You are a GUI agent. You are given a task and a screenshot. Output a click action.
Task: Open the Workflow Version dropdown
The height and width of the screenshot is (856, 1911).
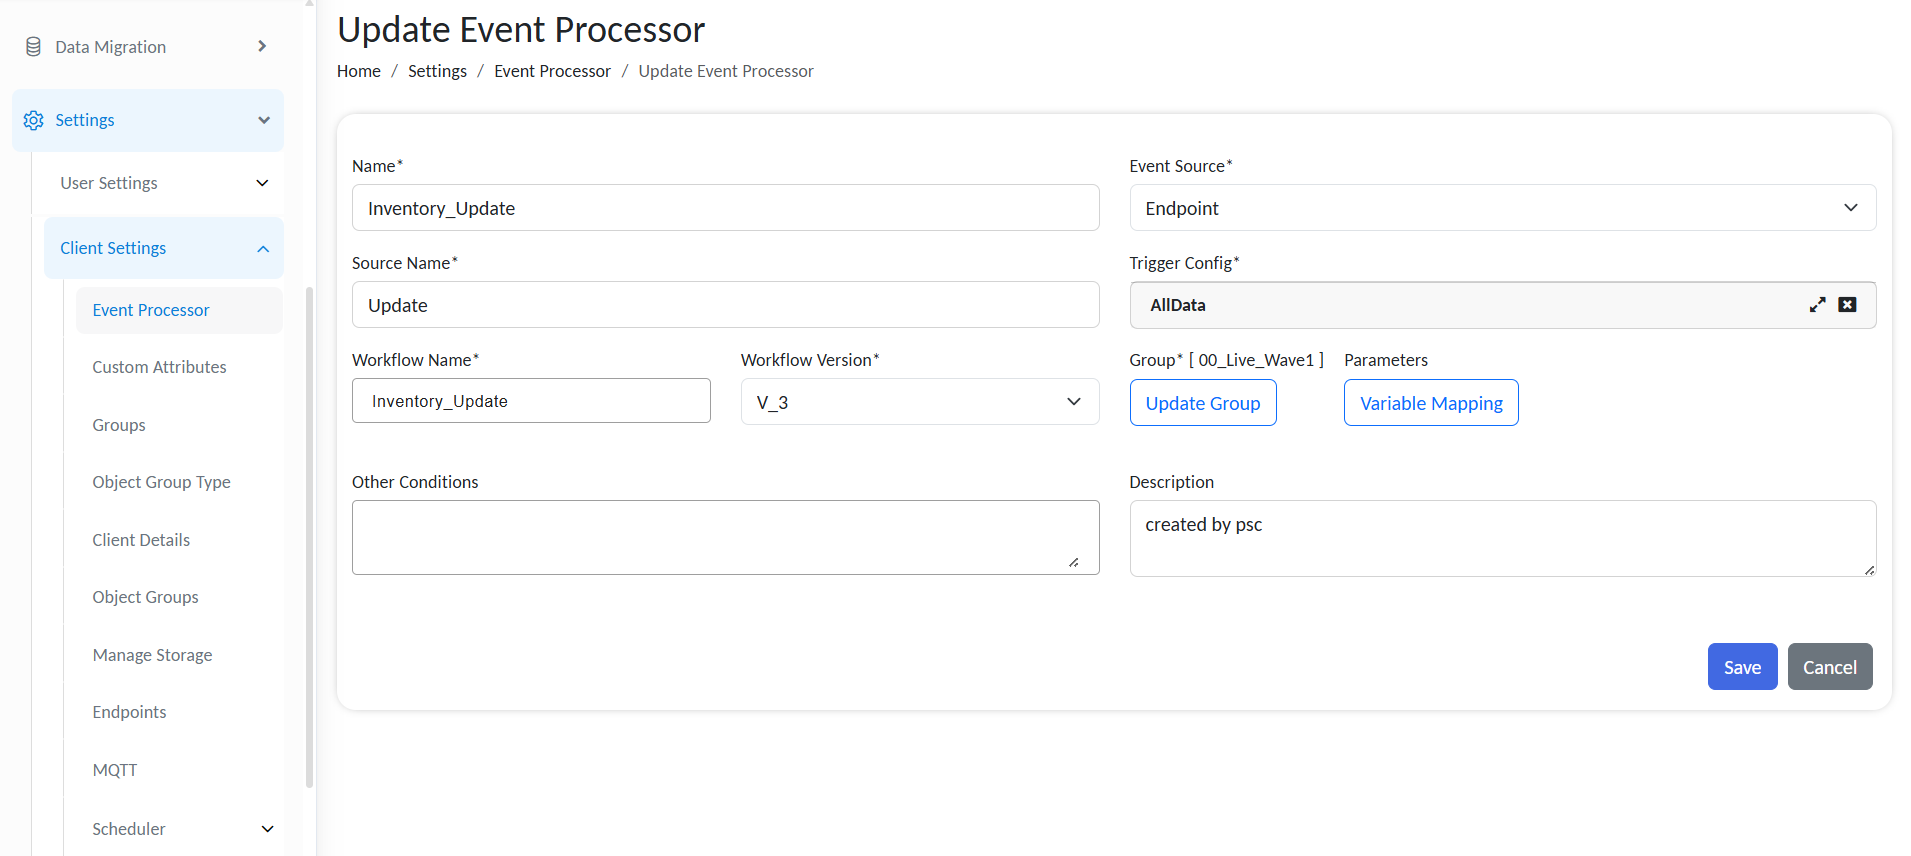[919, 402]
